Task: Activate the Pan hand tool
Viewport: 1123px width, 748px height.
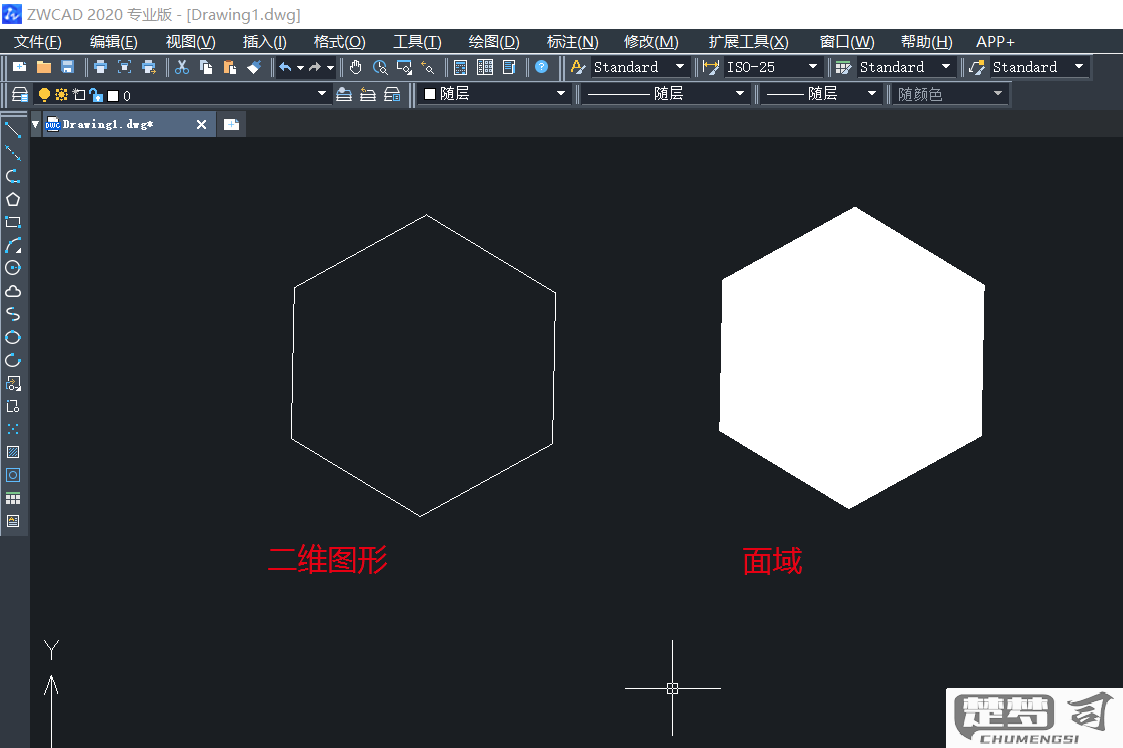Action: (356, 67)
